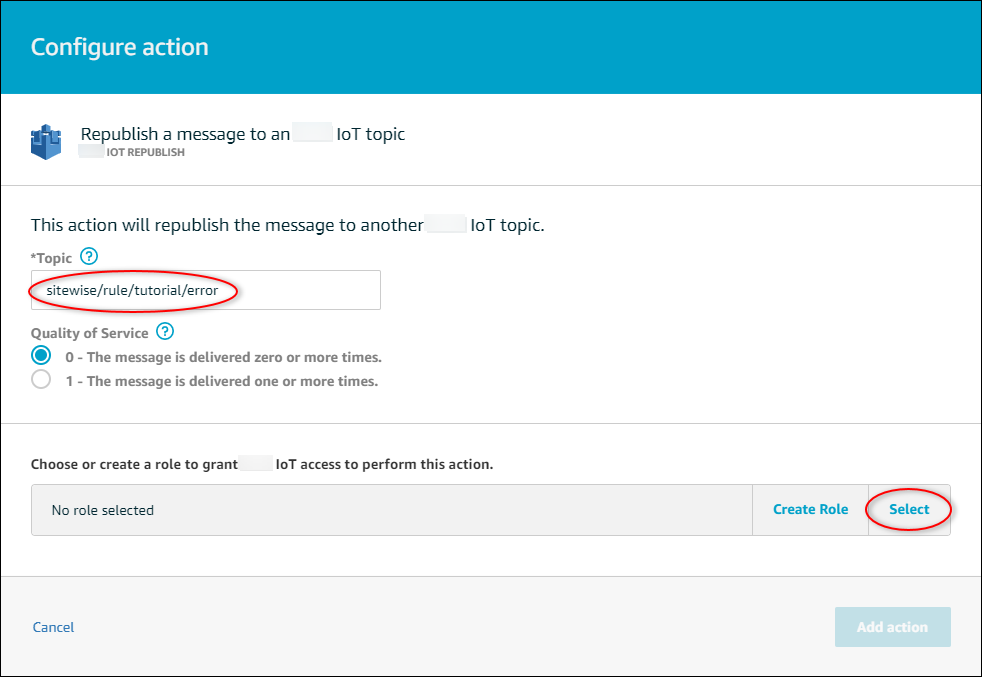Select QoS 1 radio button
Viewport: 982px width, 677px height.
pos(41,380)
